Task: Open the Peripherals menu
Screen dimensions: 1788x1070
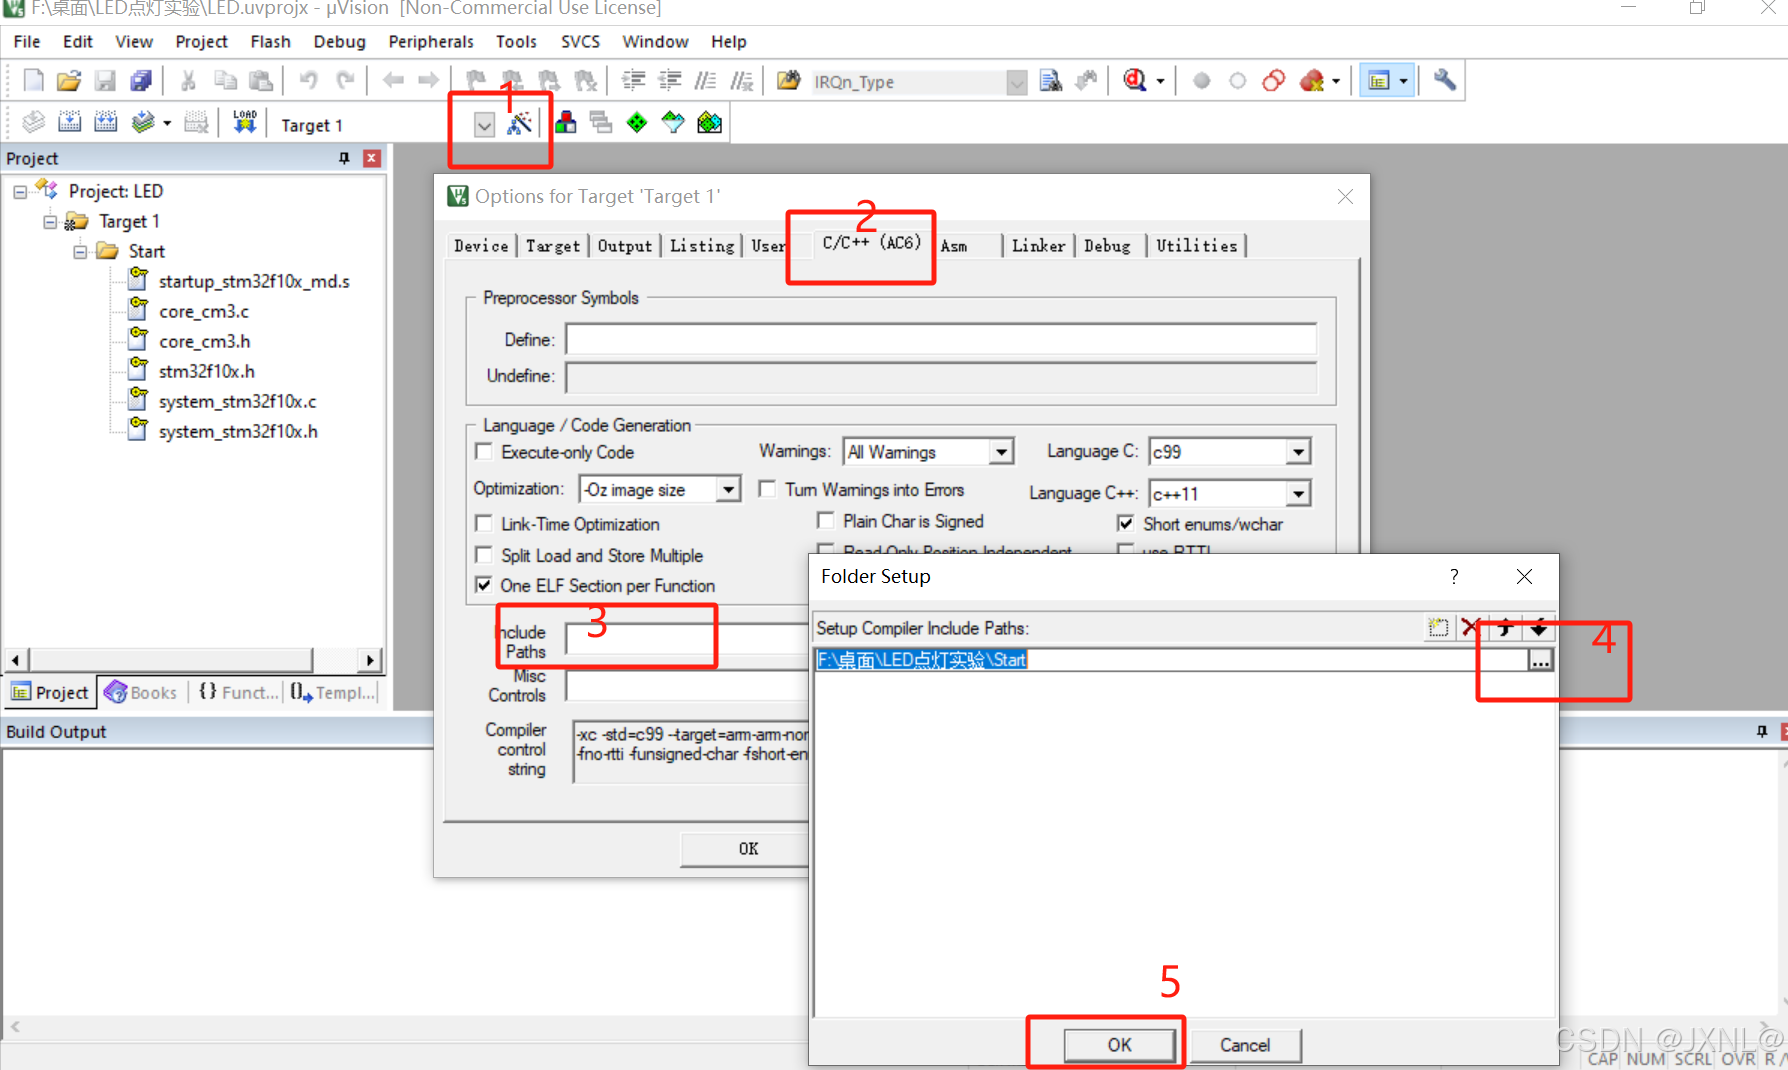Action: coord(431,42)
